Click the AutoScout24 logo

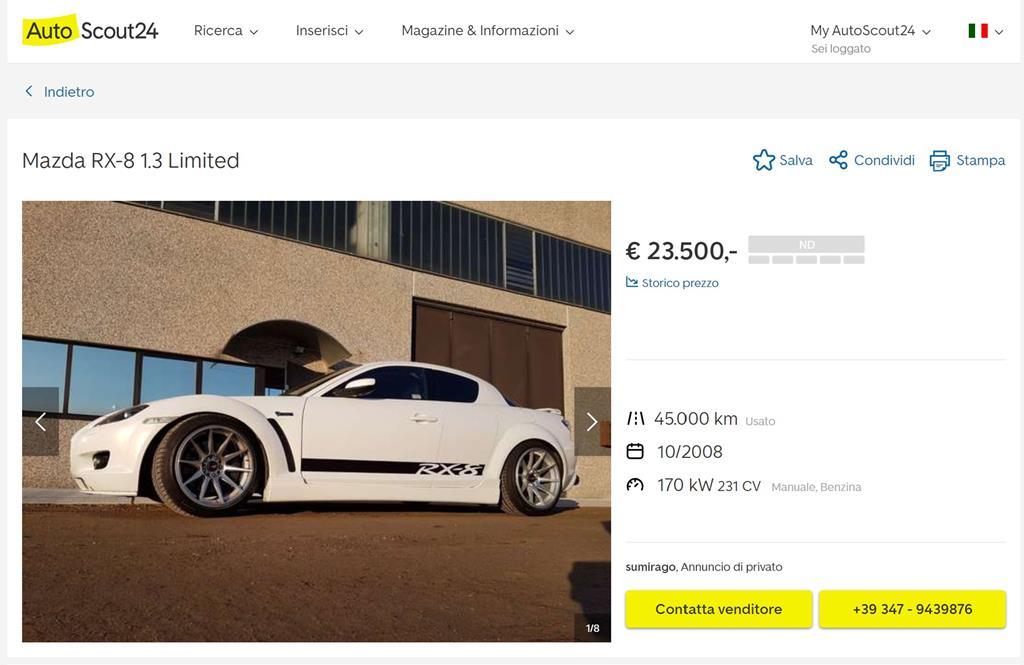[90, 30]
